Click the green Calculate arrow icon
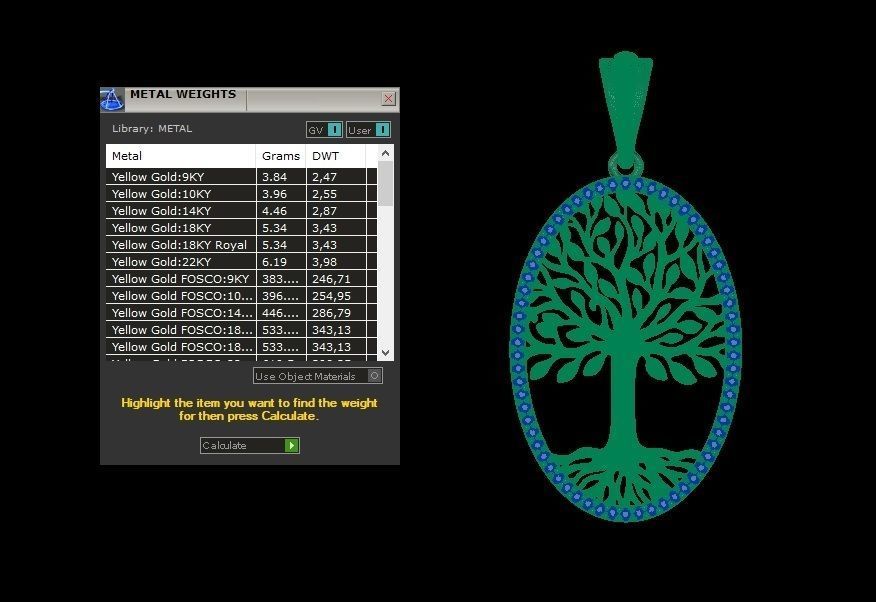This screenshot has height=602, width=876. coord(292,445)
